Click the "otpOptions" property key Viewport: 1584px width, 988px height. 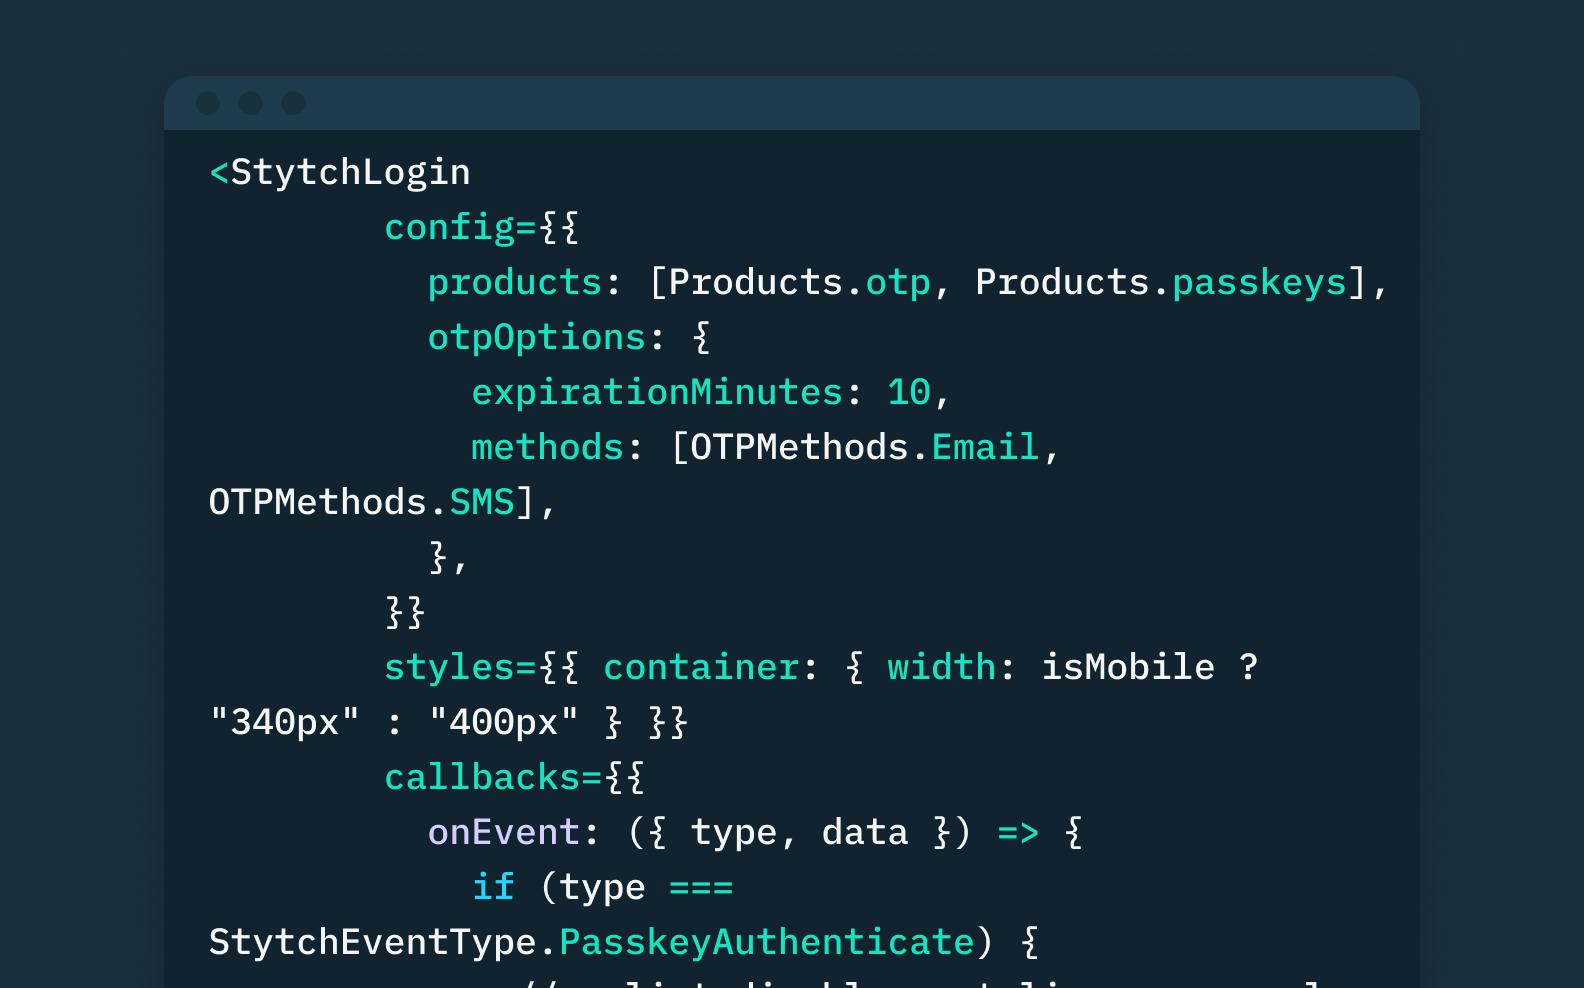click(537, 338)
